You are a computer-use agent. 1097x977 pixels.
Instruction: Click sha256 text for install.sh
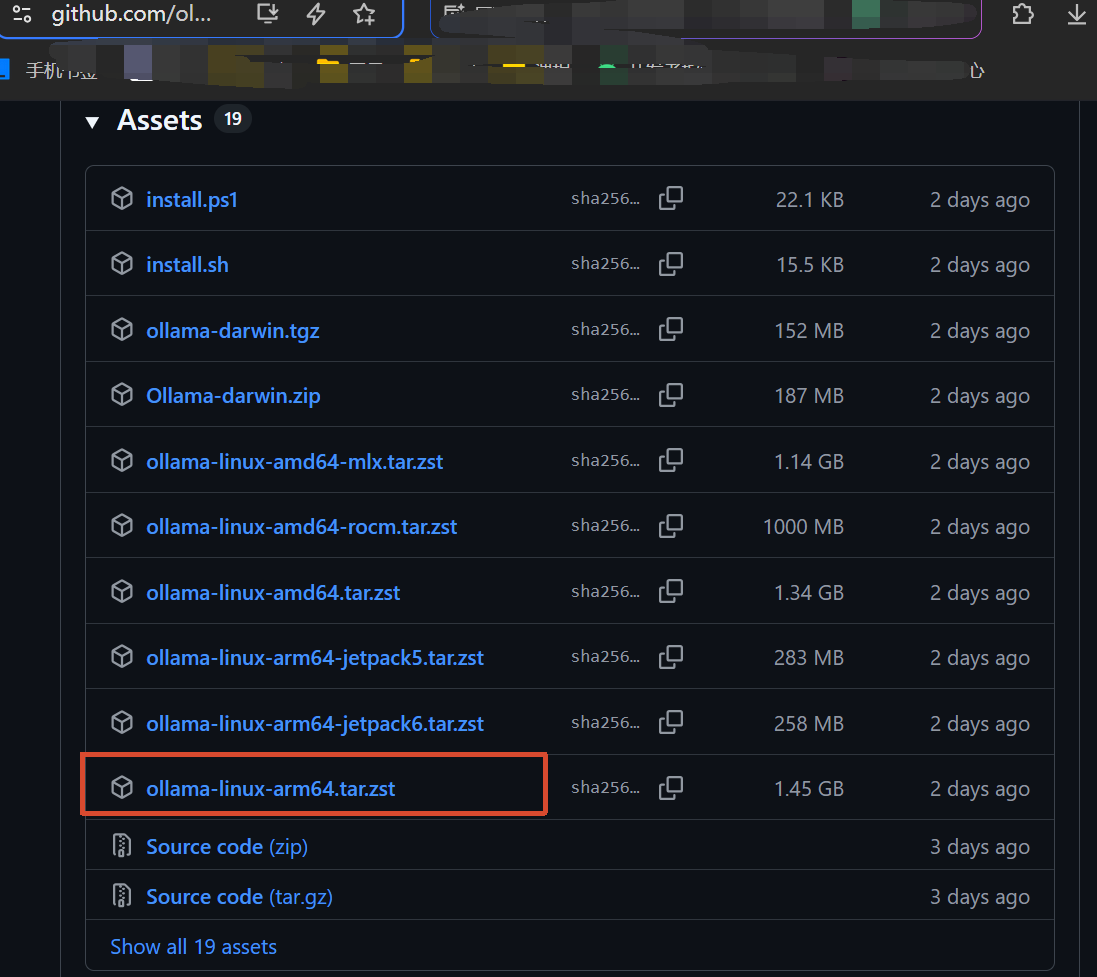tap(605, 264)
